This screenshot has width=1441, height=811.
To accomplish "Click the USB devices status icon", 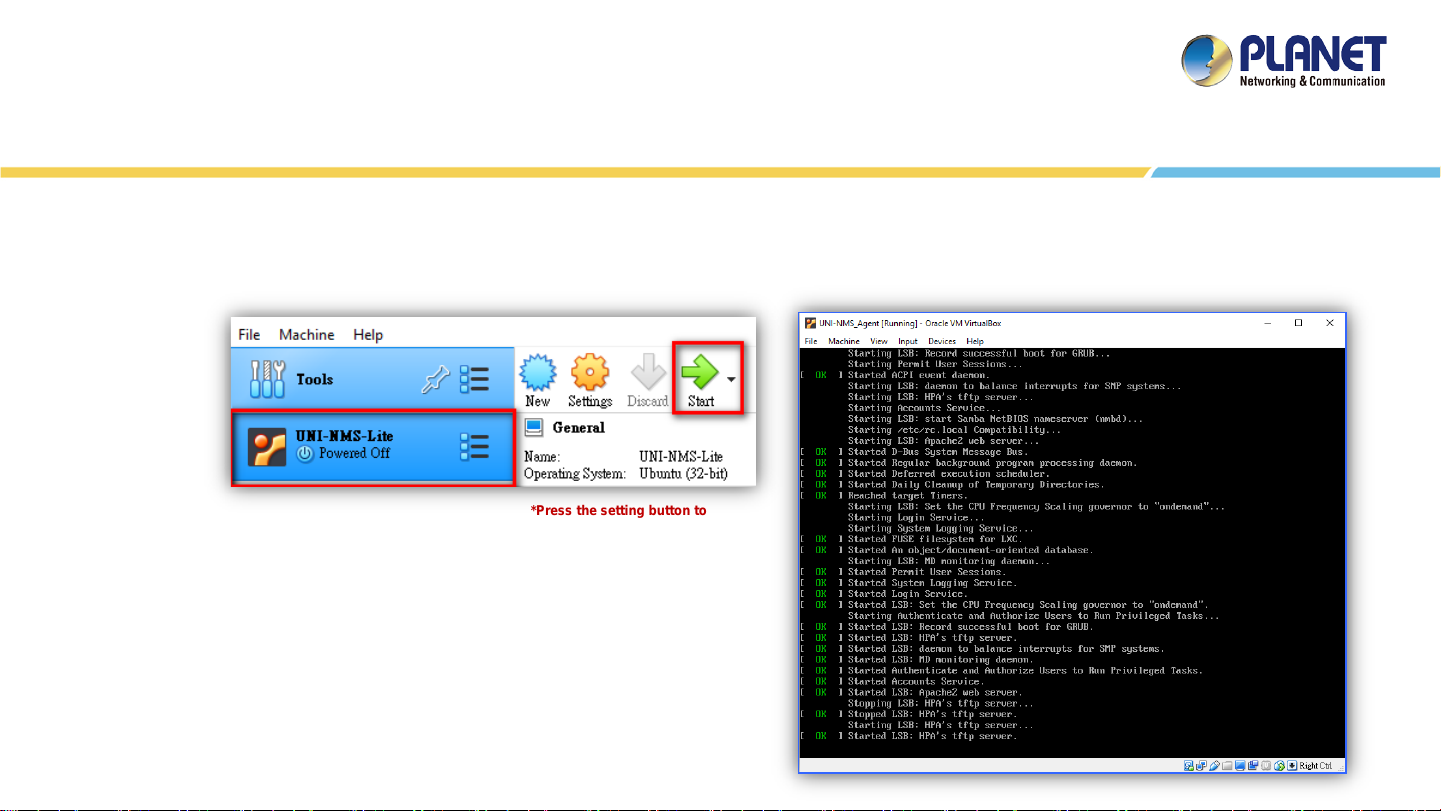I will pyautogui.click(x=1214, y=765).
